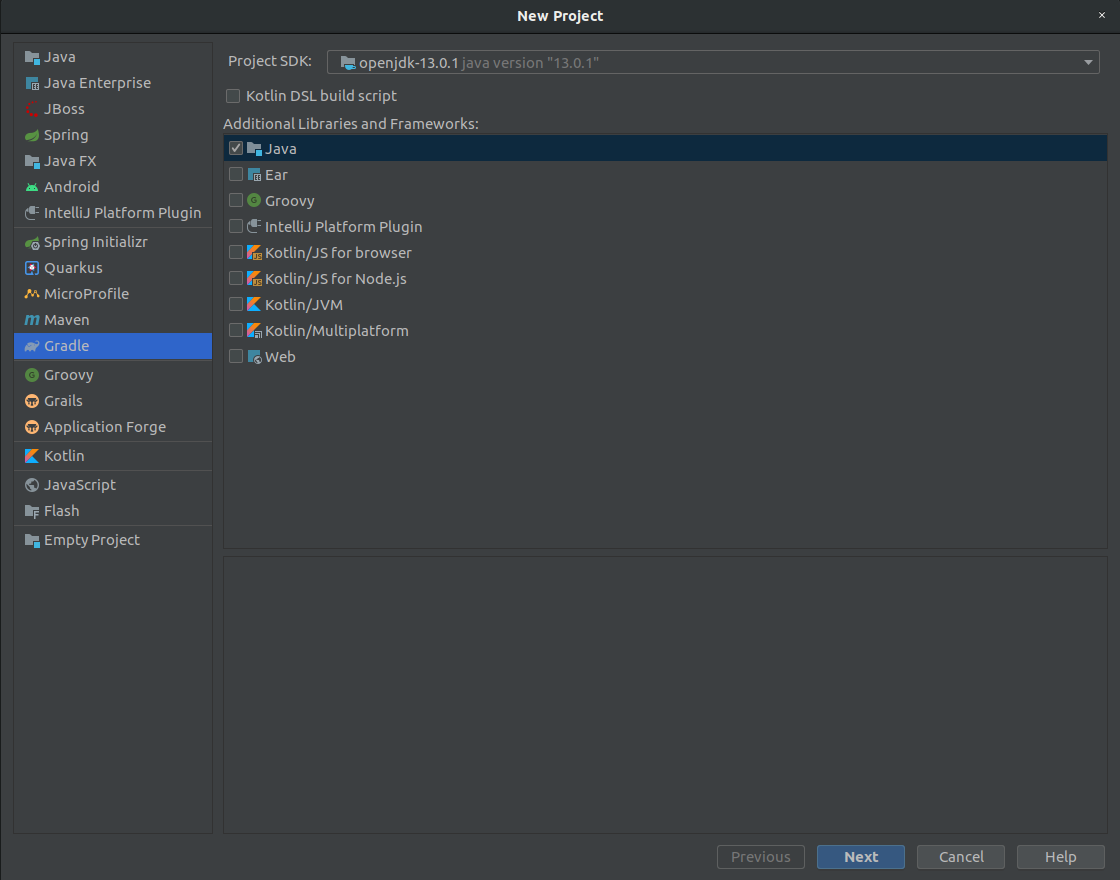Select the Java row in frameworks list
Image resolution: width=1120 pixels, height=880 pixels.
pos(665,149)
